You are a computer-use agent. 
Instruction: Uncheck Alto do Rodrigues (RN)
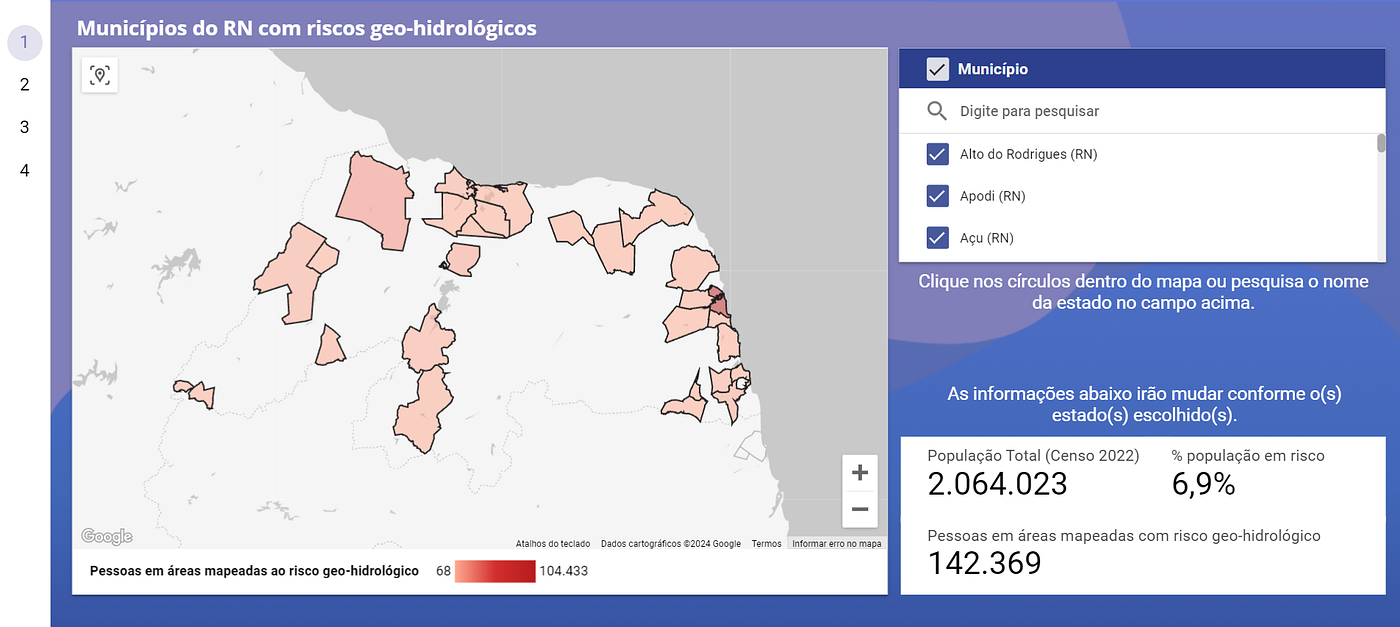coord(937,154)
